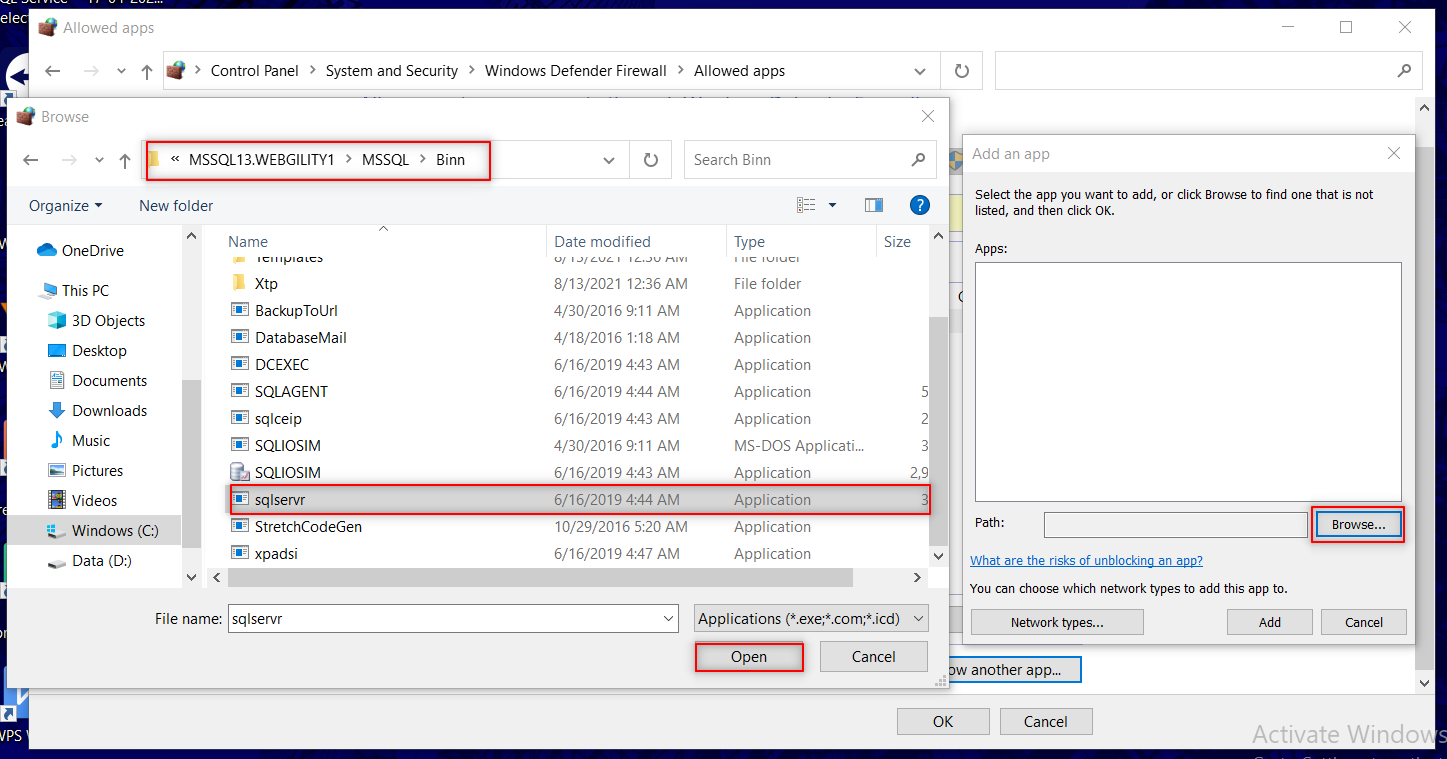Click MSSQL in the address breadcrumb
This screenshot has height=759, width=1447.
coord(385,160)
